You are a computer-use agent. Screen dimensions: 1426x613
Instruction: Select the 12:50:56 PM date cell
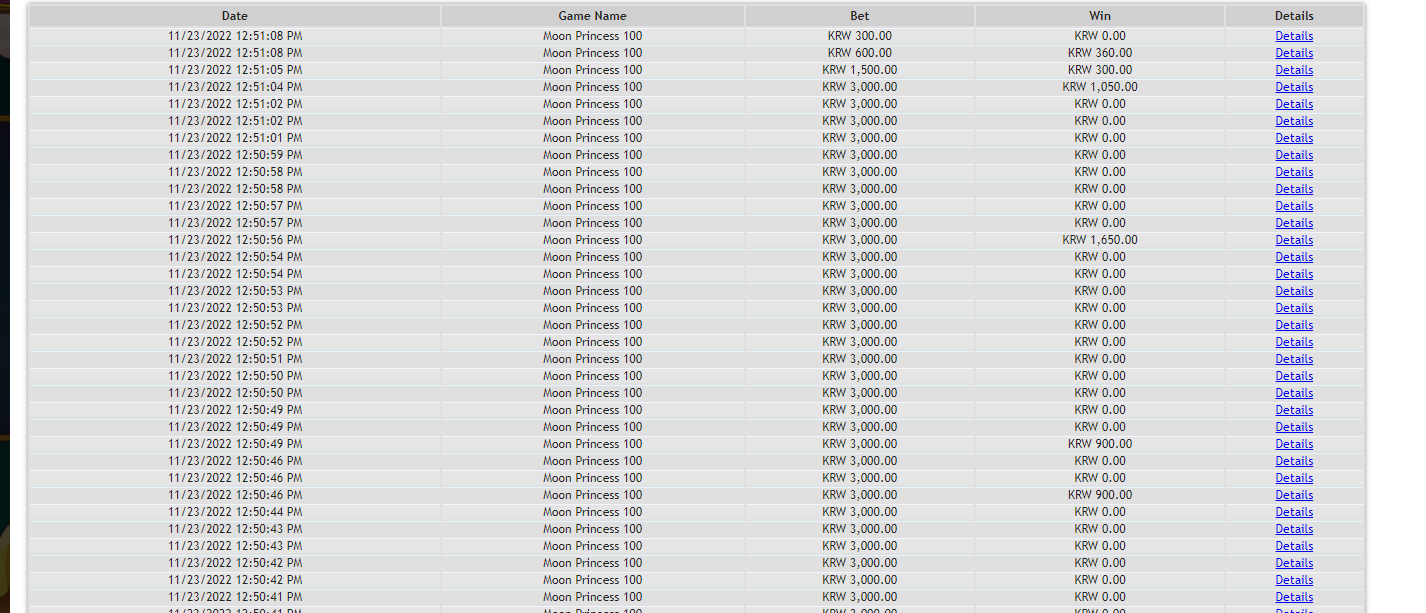click(235, 240)
